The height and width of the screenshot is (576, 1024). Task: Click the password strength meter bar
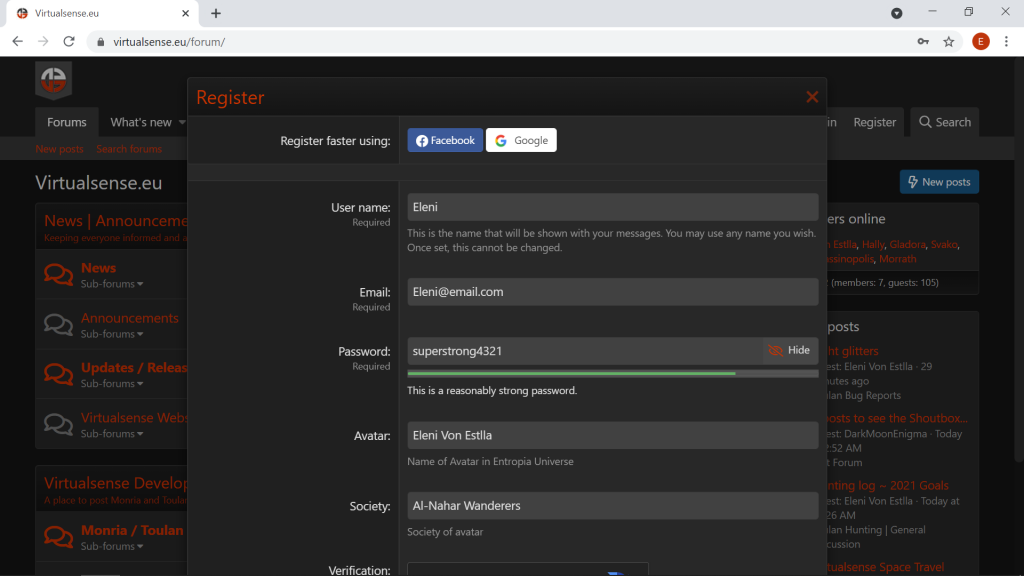(x=612, y=374)
